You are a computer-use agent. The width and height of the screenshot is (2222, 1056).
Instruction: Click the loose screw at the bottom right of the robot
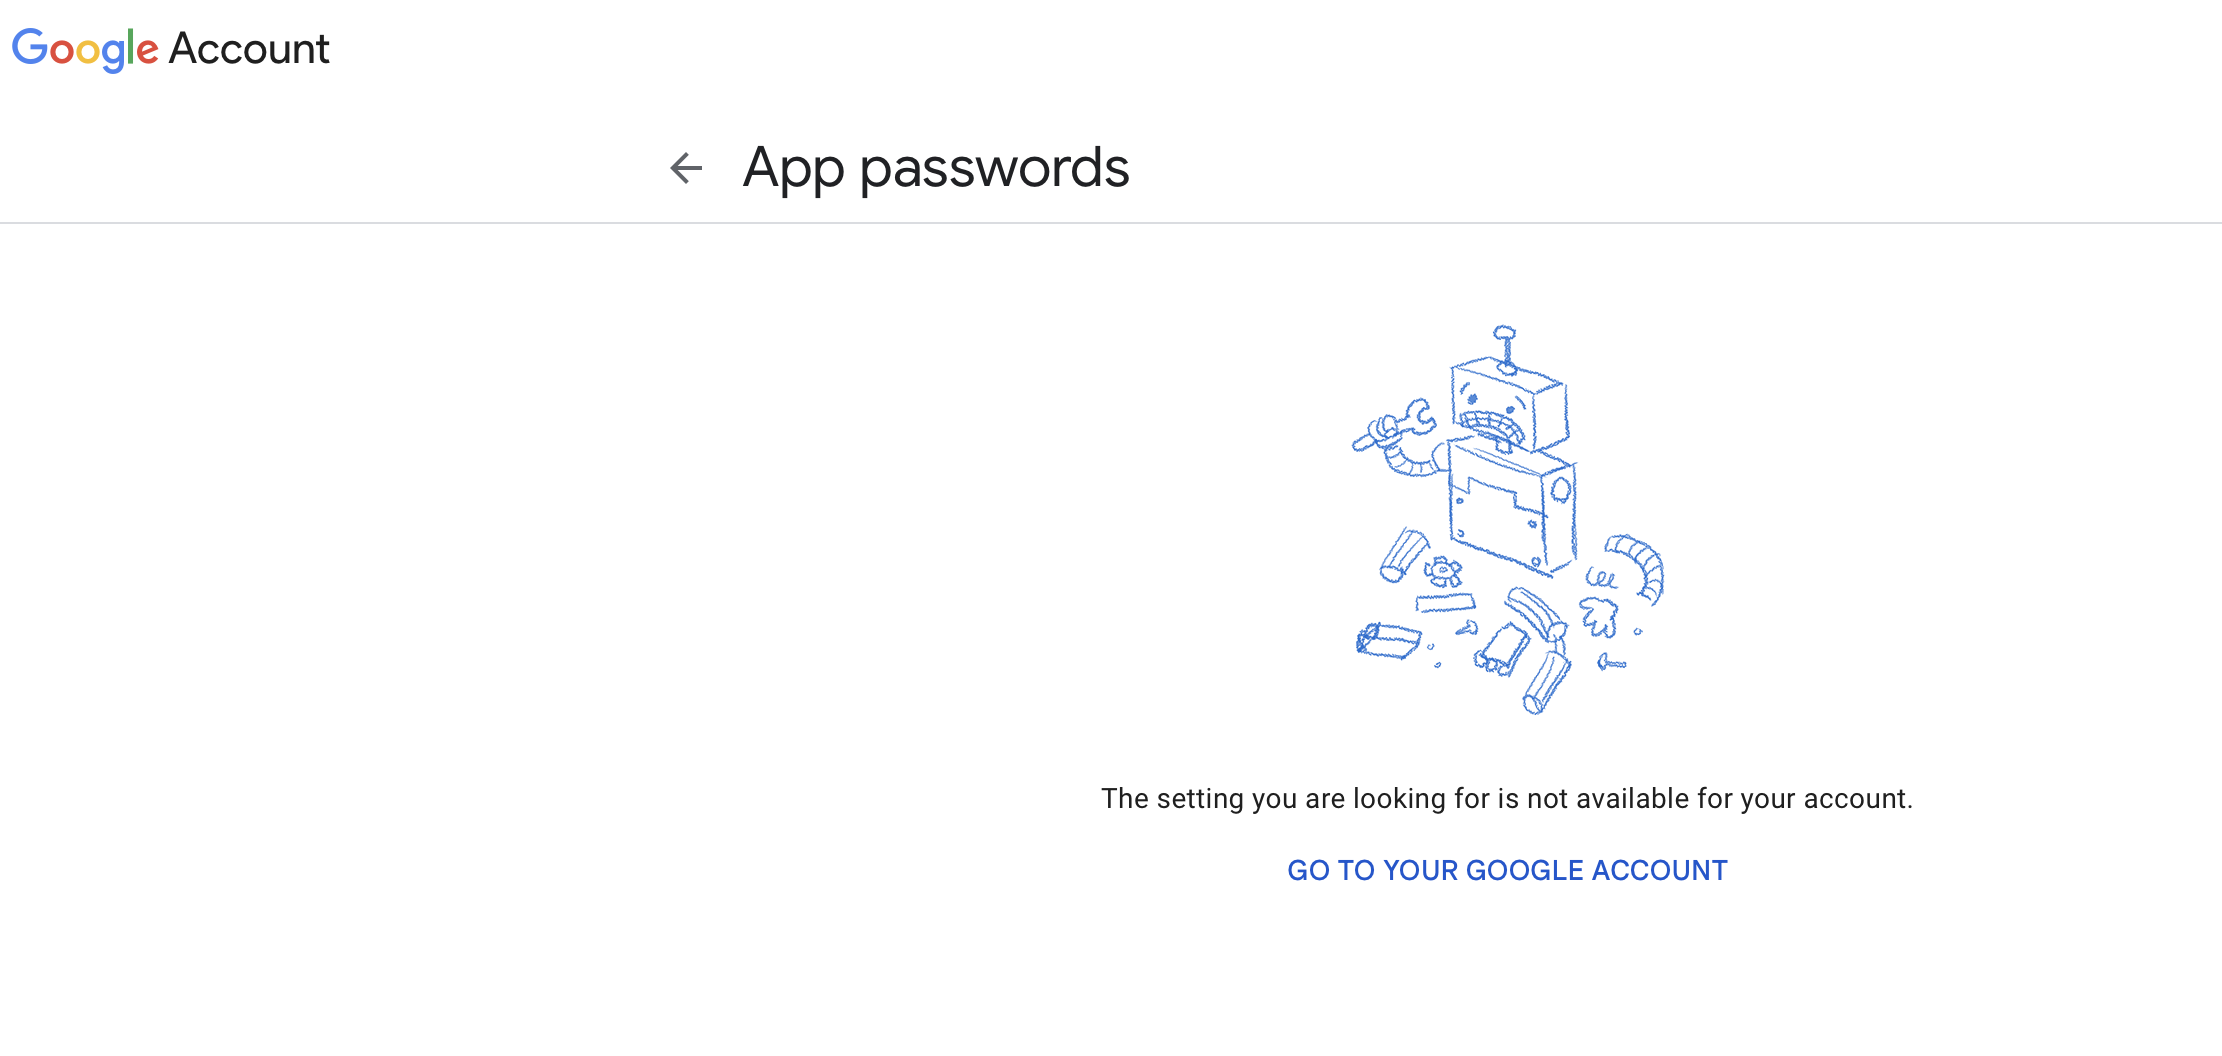coord(1611,662)
